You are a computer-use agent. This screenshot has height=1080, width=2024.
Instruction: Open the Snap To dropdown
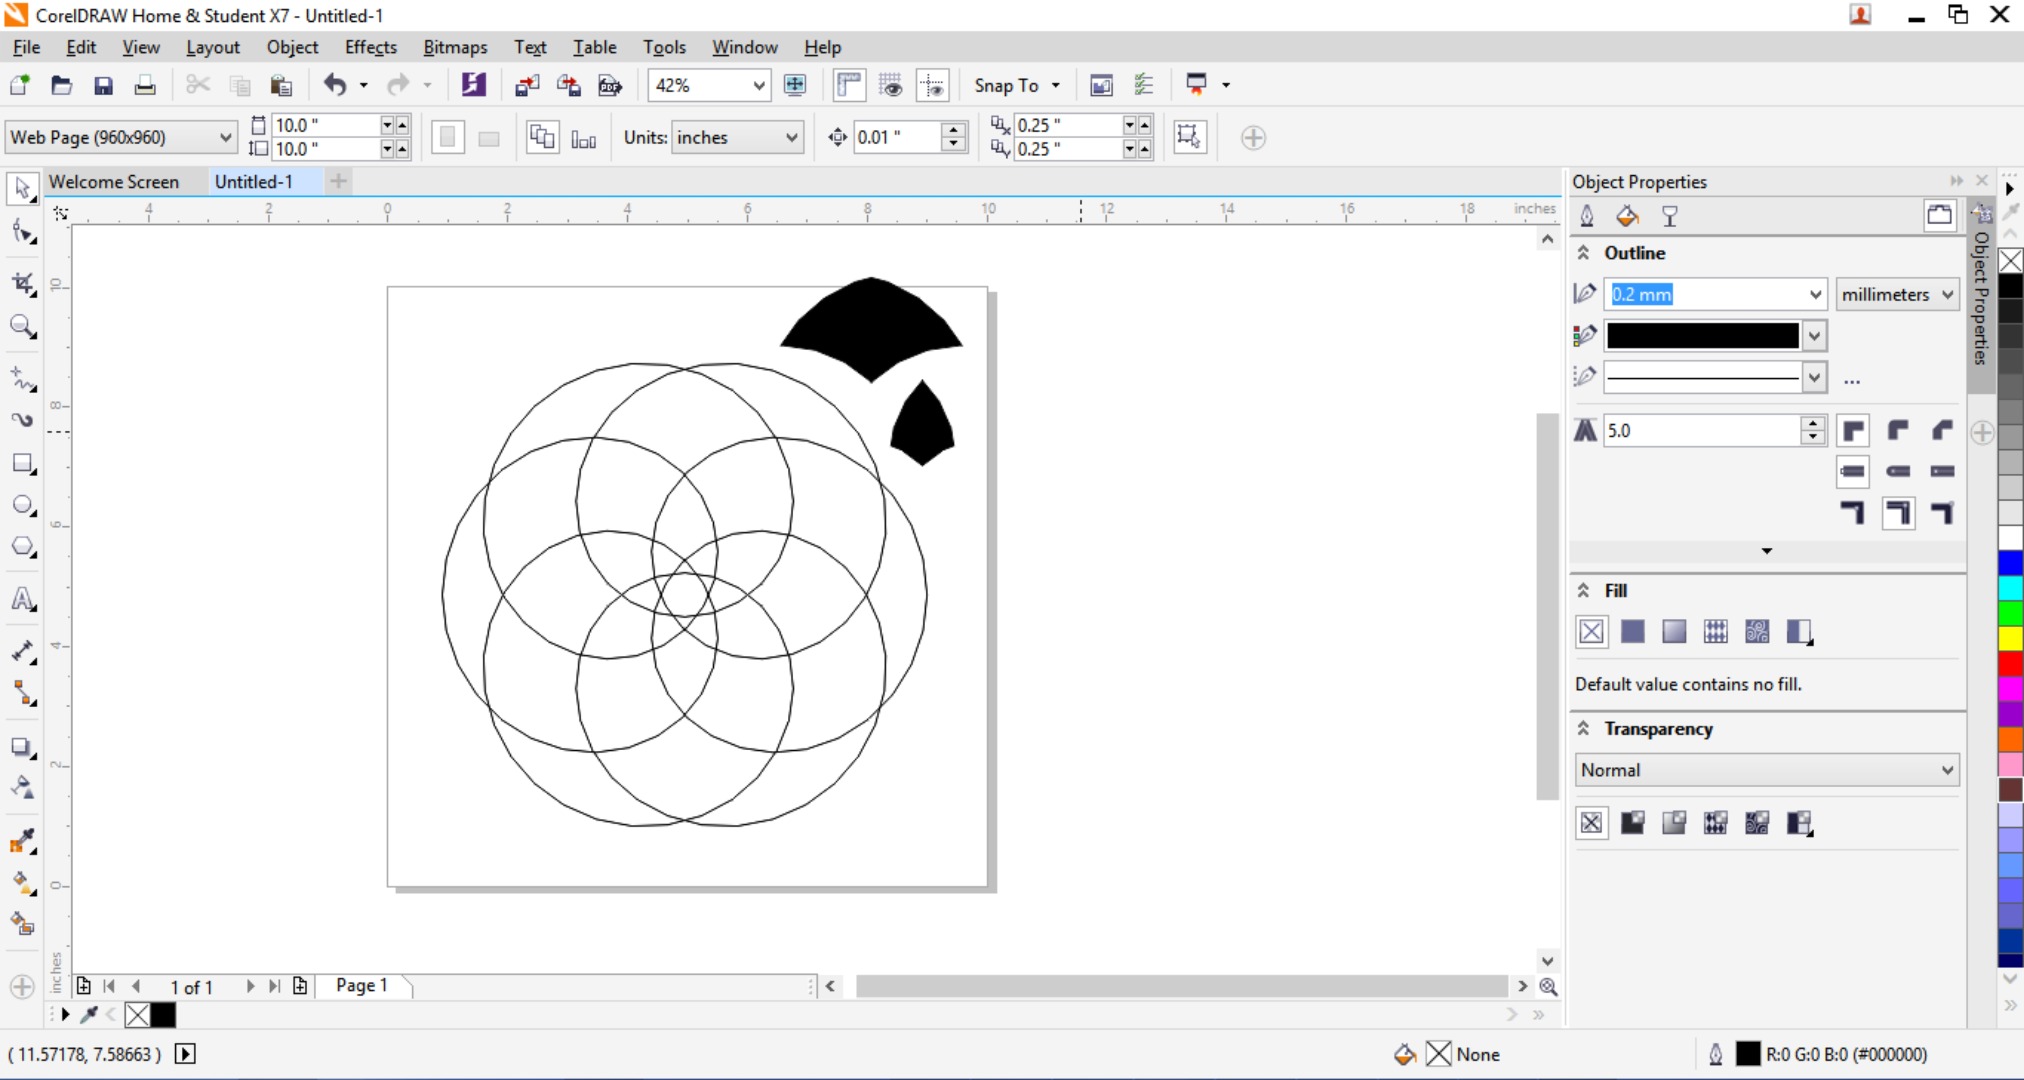[x=1016, y=85]
